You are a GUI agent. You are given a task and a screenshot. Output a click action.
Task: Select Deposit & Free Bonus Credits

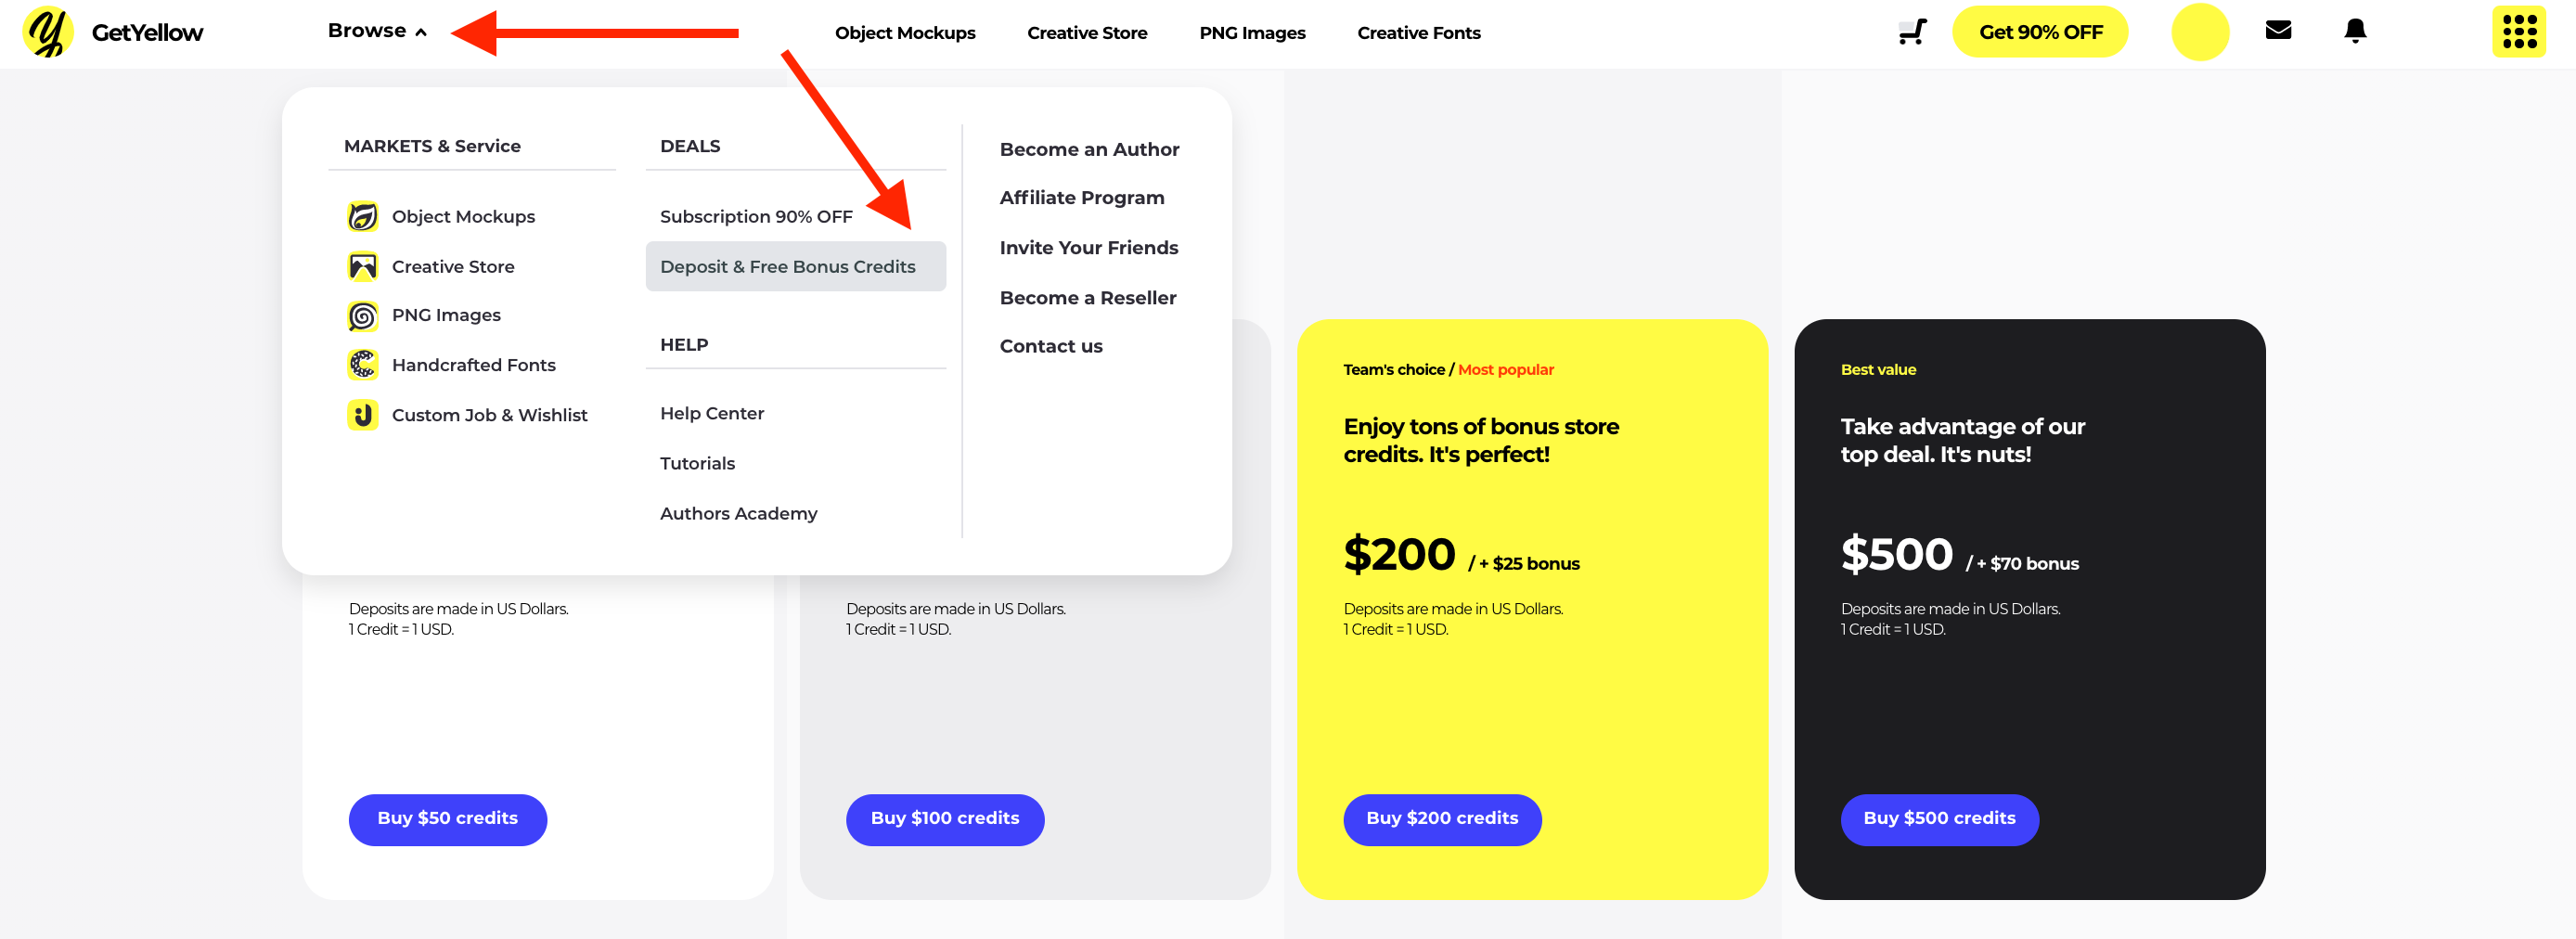(795, 266)
